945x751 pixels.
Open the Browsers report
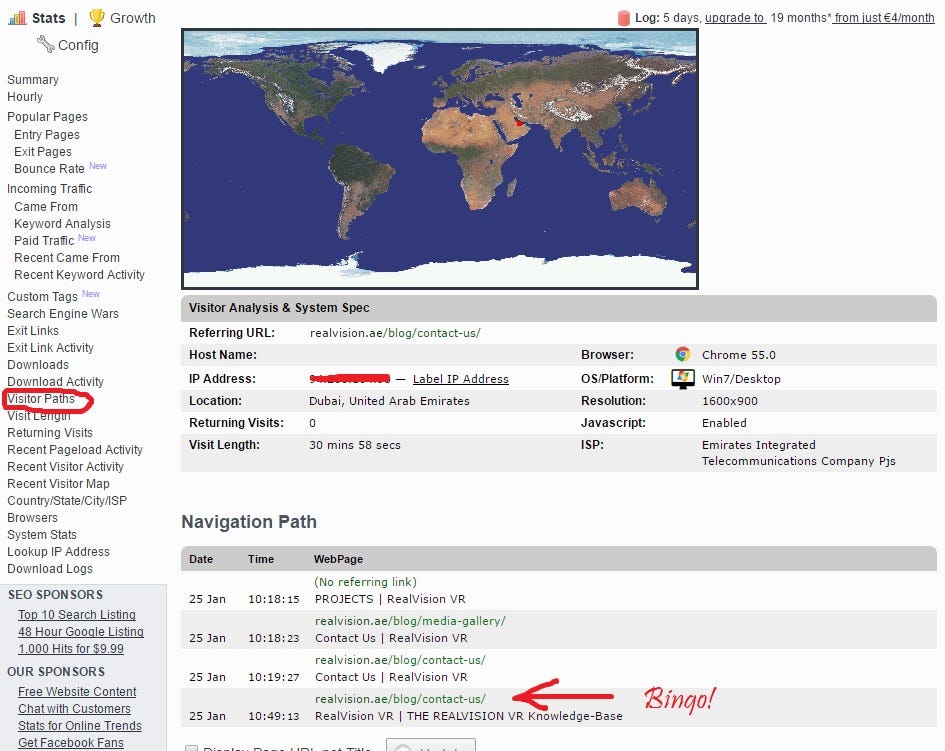pos(33,518)
